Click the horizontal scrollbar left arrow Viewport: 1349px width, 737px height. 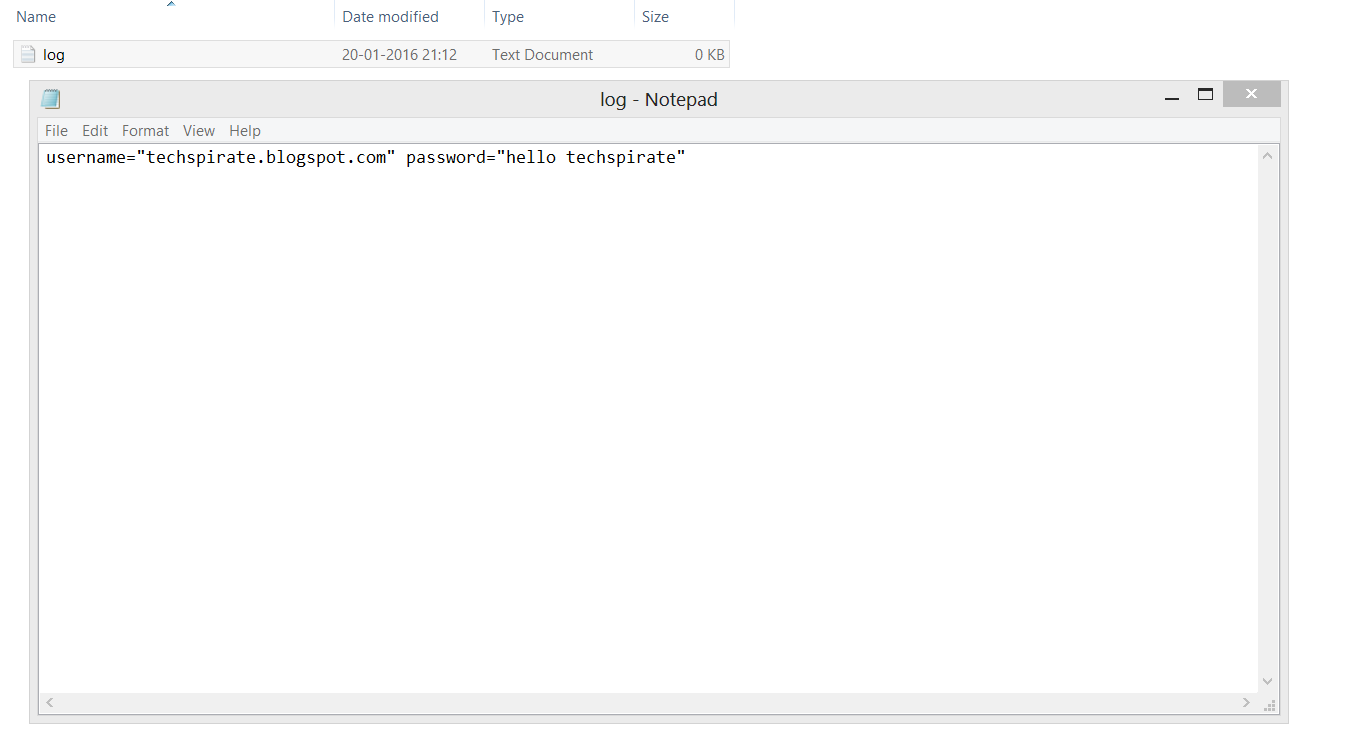point(50,703)
